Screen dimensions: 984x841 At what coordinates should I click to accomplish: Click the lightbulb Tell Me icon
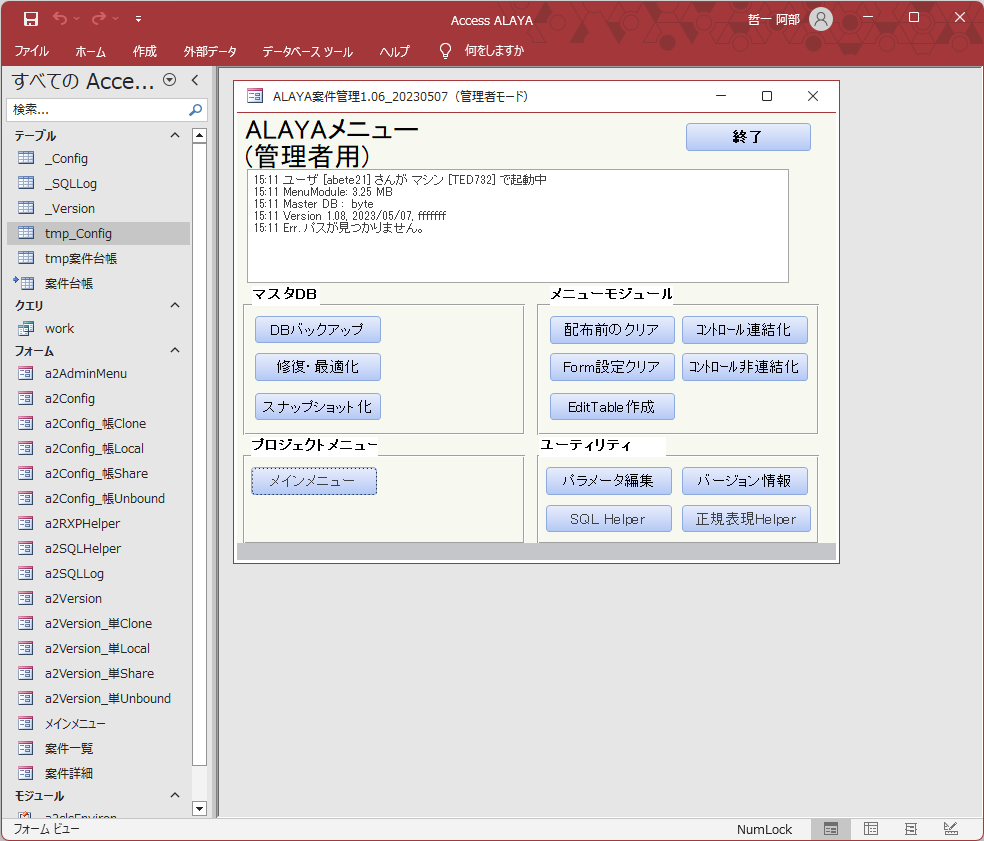click(445, 51)
